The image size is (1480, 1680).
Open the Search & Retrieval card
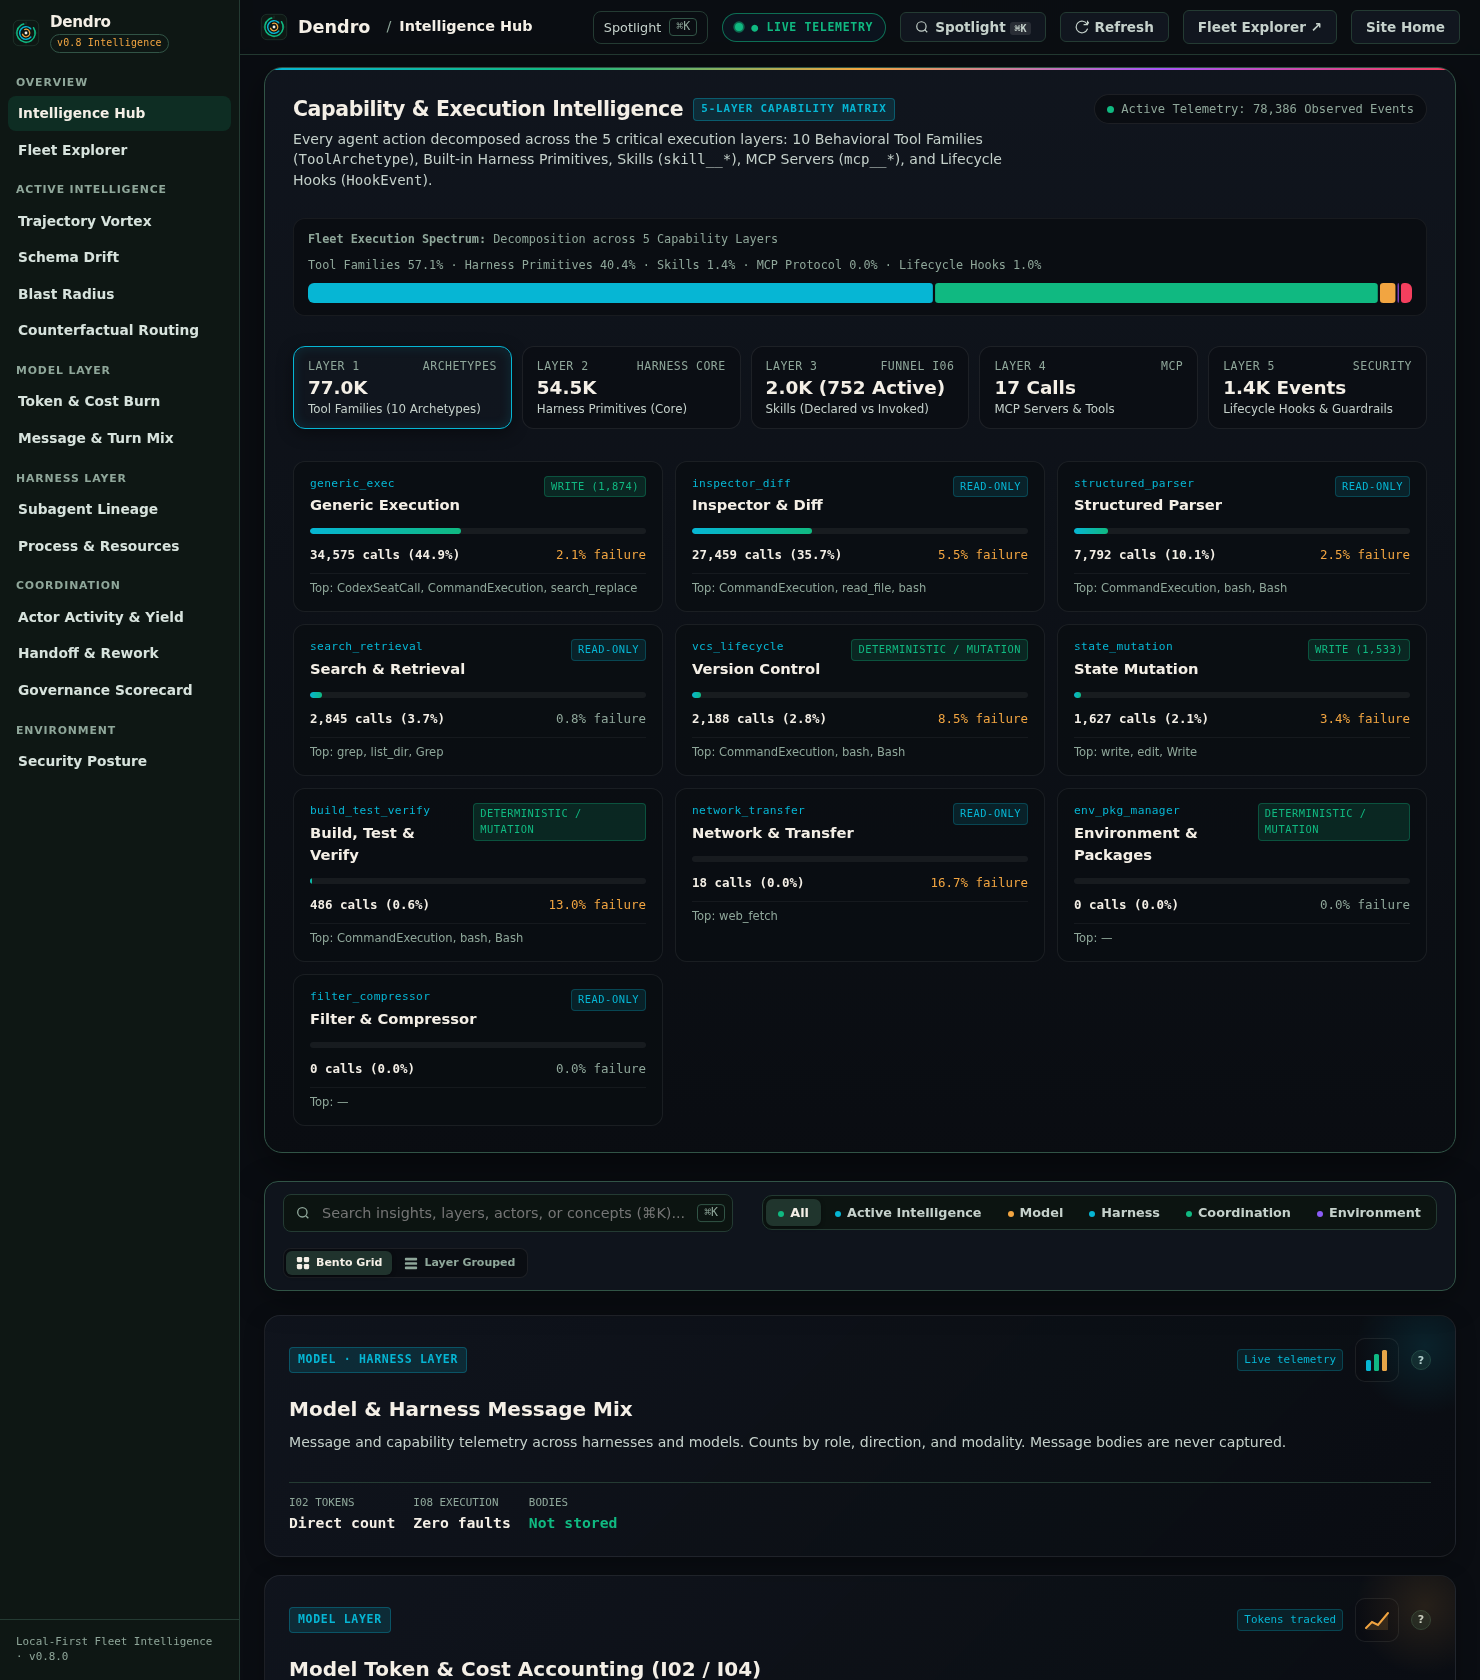click(478, 700)
